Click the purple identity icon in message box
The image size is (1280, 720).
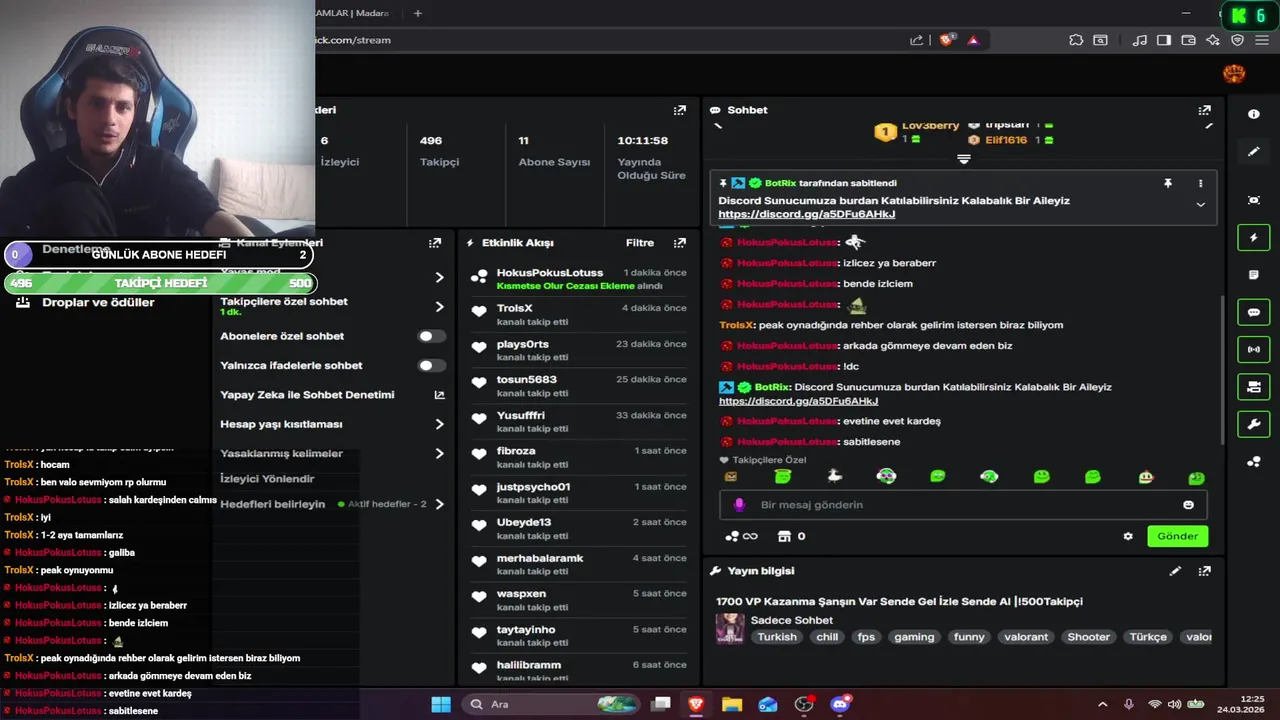click(740, 505)
